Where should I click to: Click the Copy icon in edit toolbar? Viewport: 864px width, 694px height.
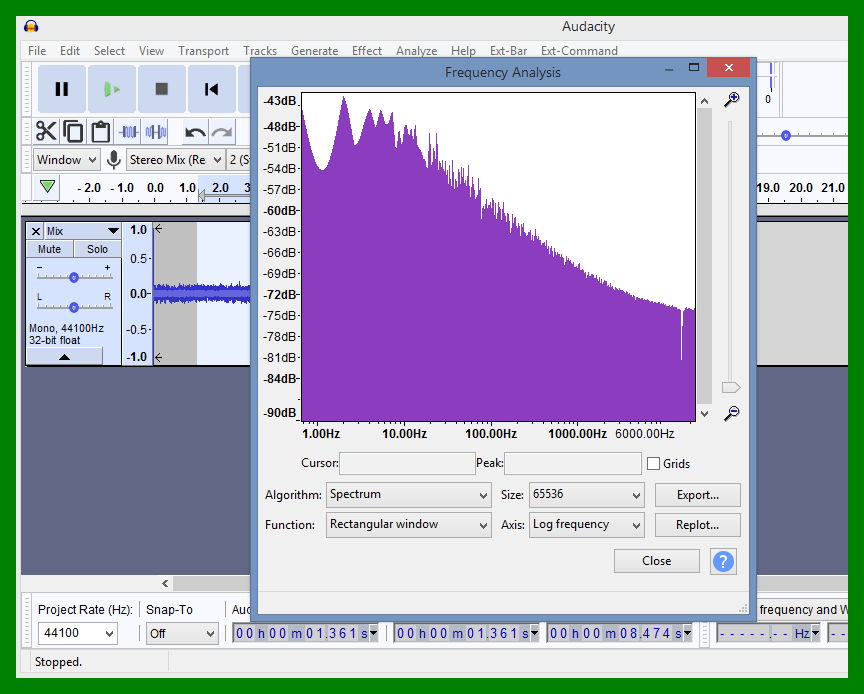pyautogui.click(x=73, y=132)
